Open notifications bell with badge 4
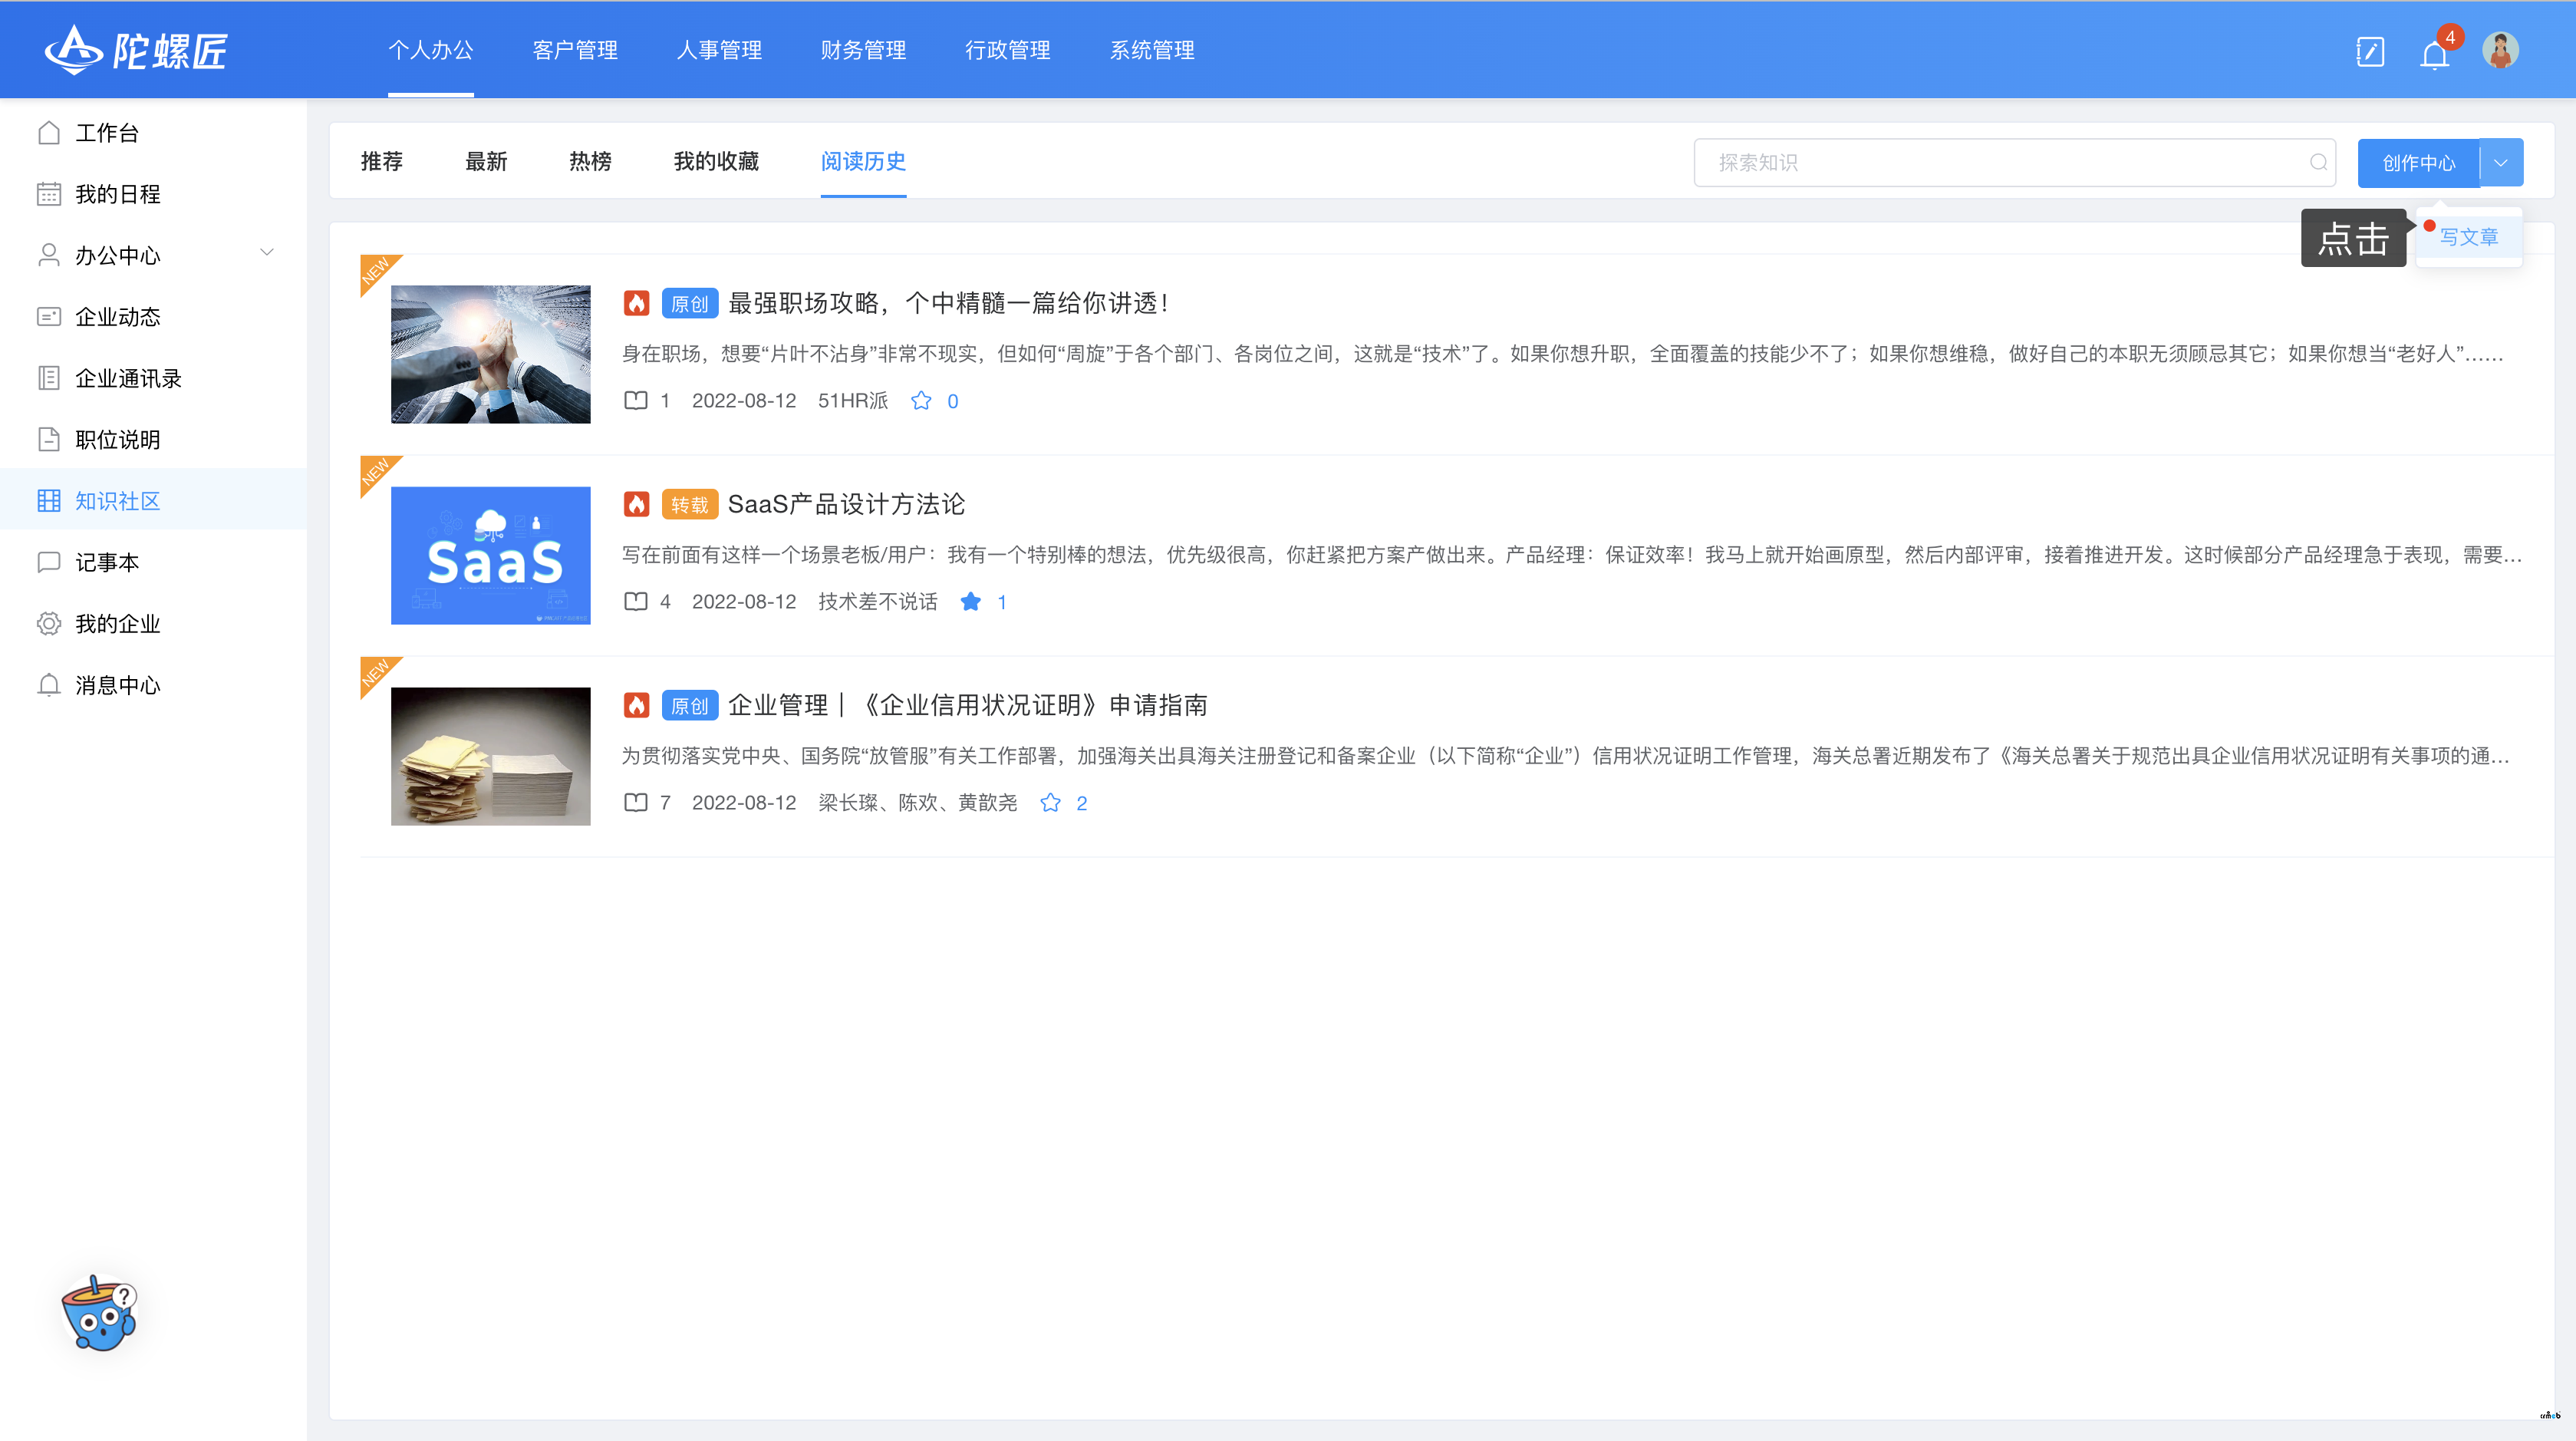2576x1441 pixels. point(2435,53)
